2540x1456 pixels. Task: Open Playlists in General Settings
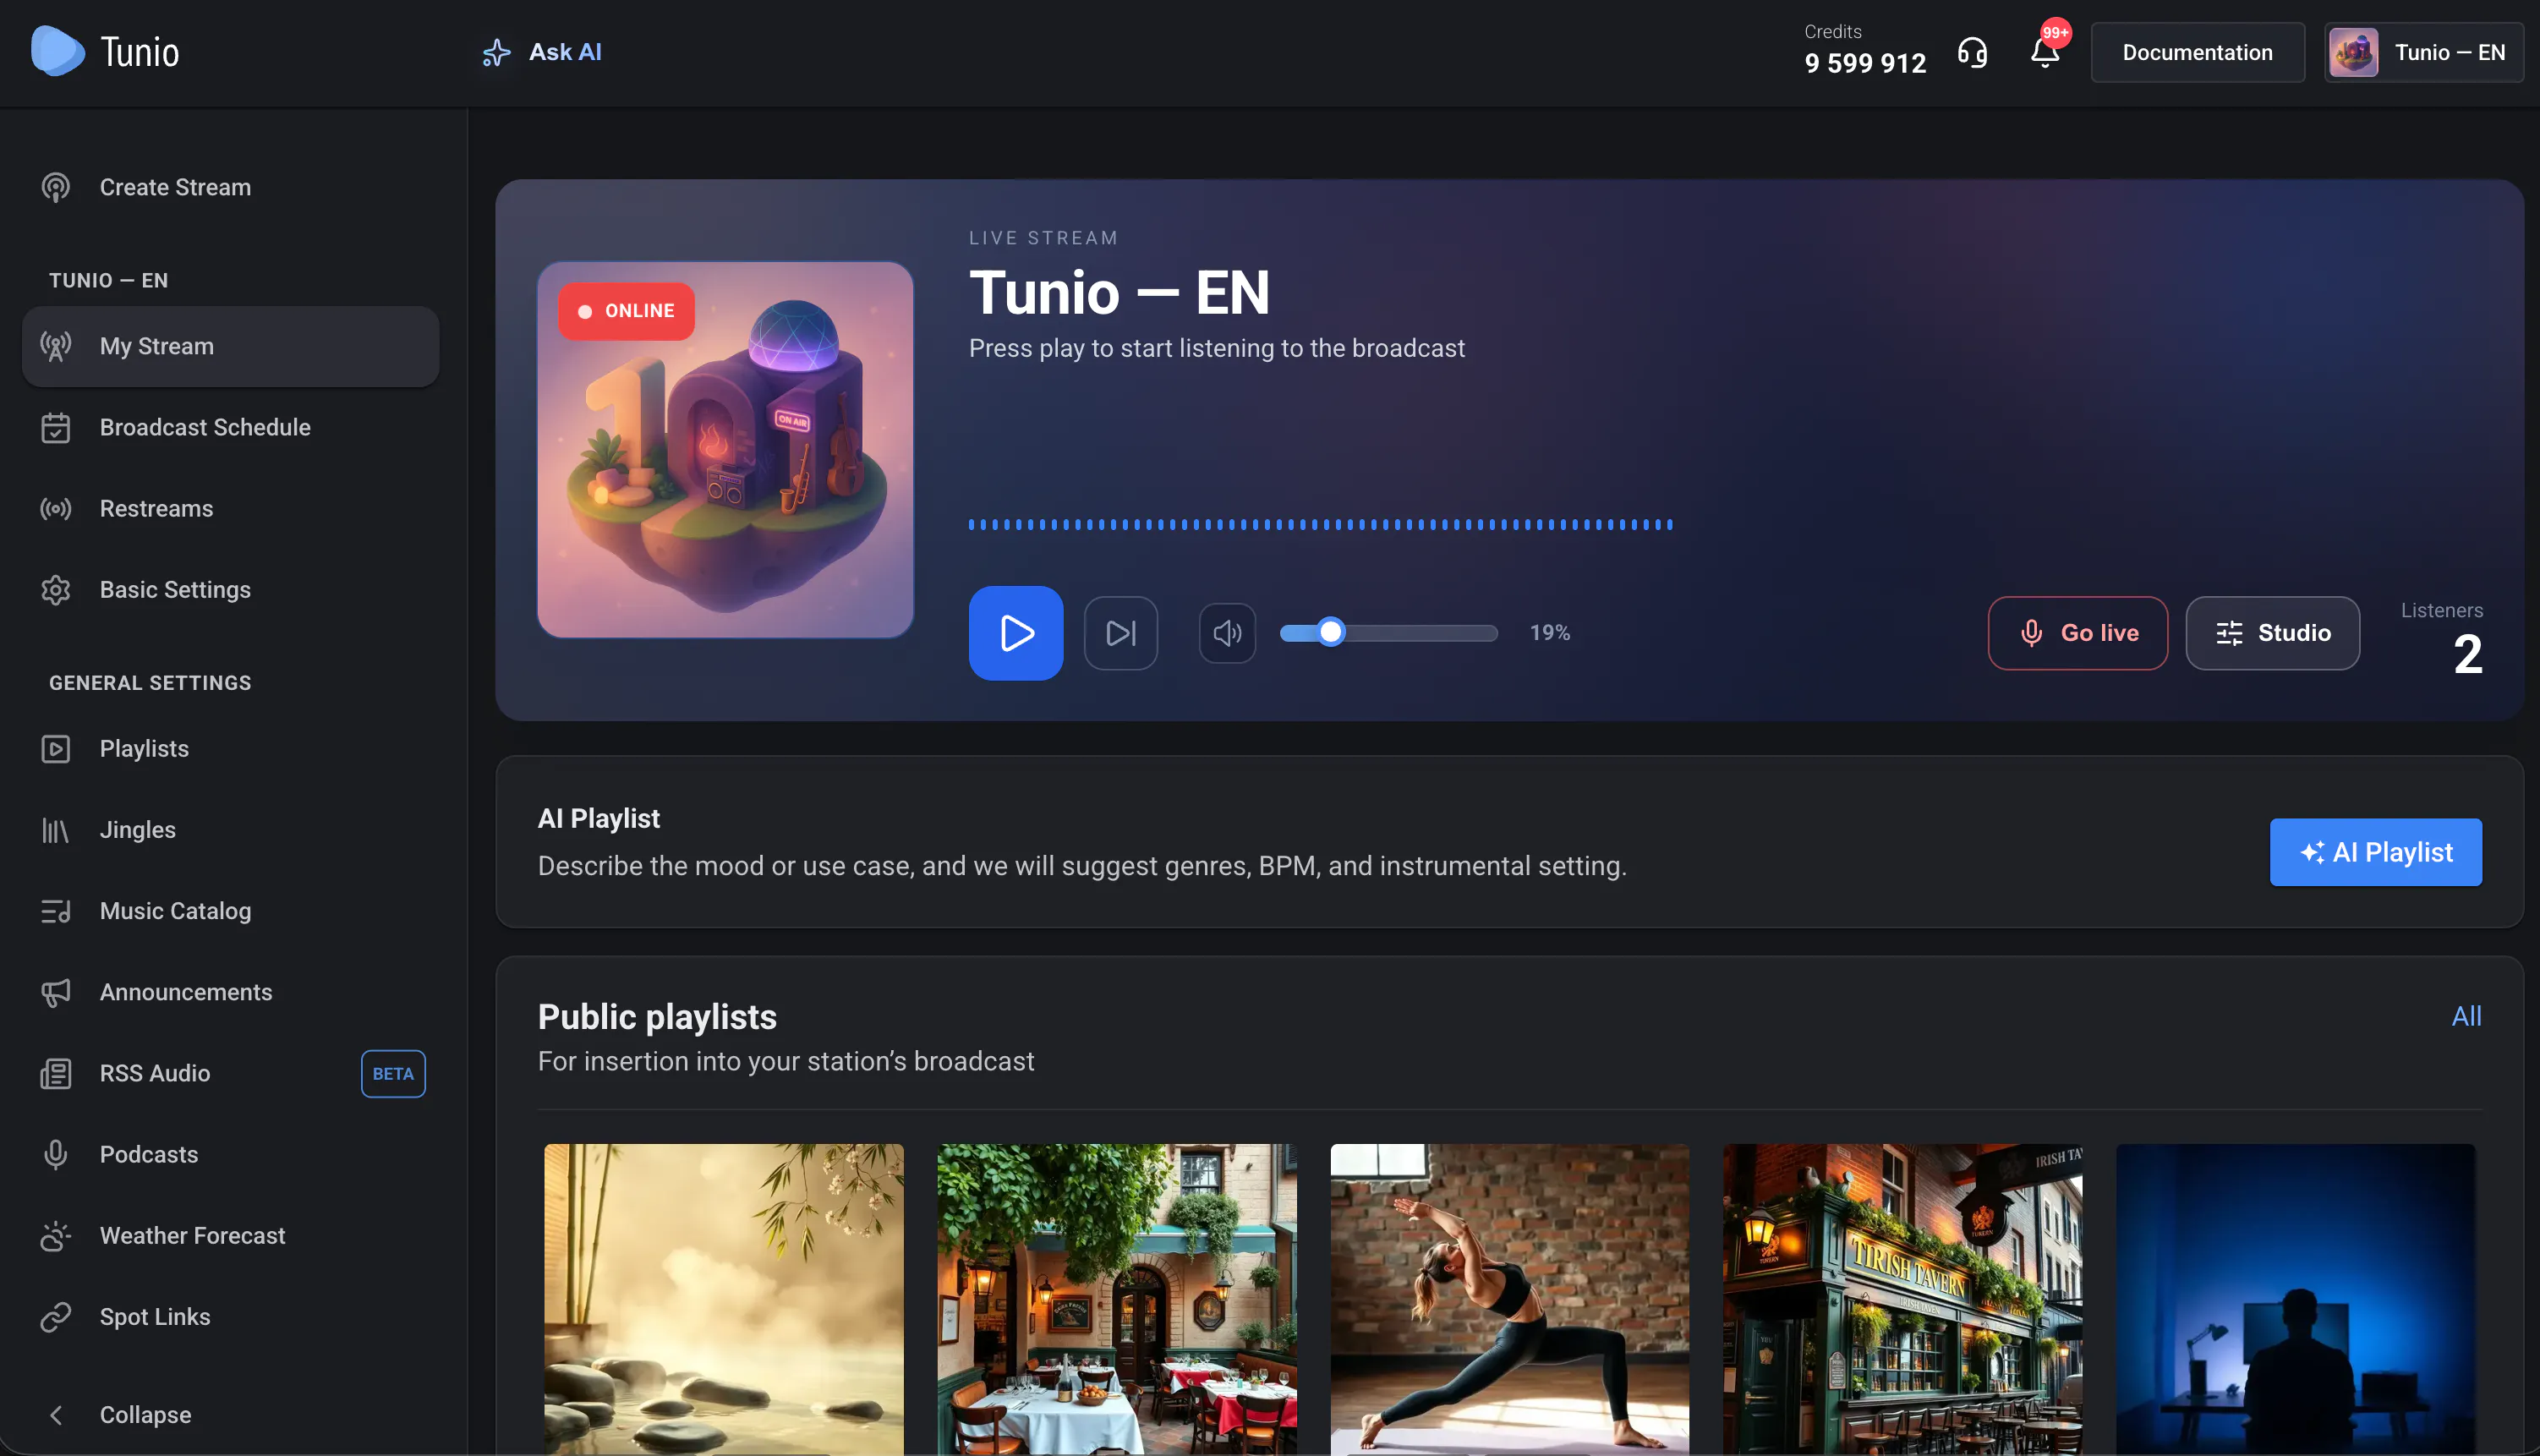coord(230,748)
